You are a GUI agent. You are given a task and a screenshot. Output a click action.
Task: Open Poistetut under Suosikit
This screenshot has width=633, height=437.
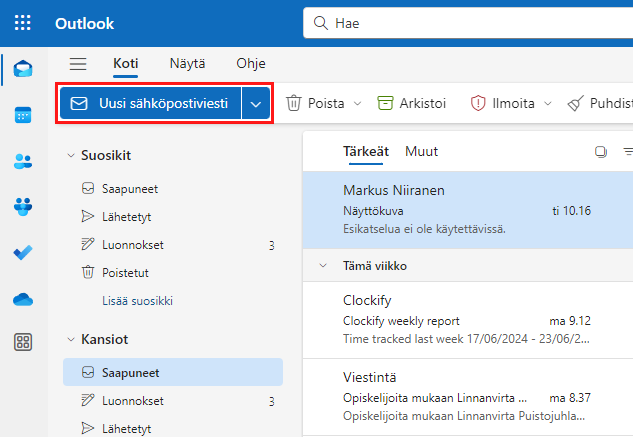pyautogui.click(x=173, y=273)
